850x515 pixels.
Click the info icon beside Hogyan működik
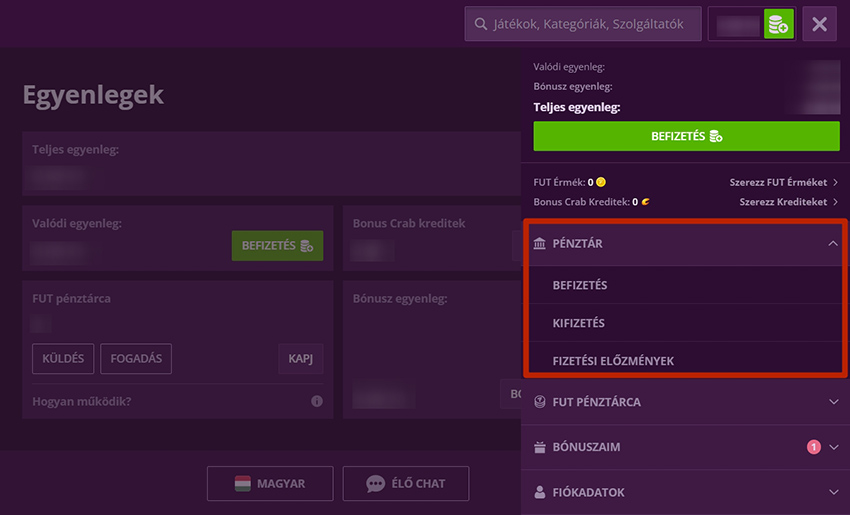click(317, 401)
